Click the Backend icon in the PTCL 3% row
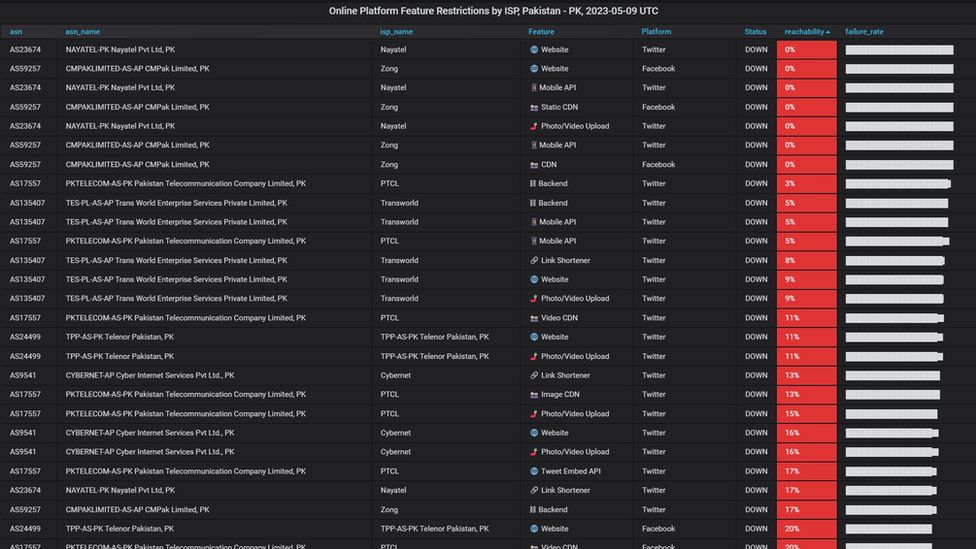This screenshot has height=549, width=976. [533, 184]
